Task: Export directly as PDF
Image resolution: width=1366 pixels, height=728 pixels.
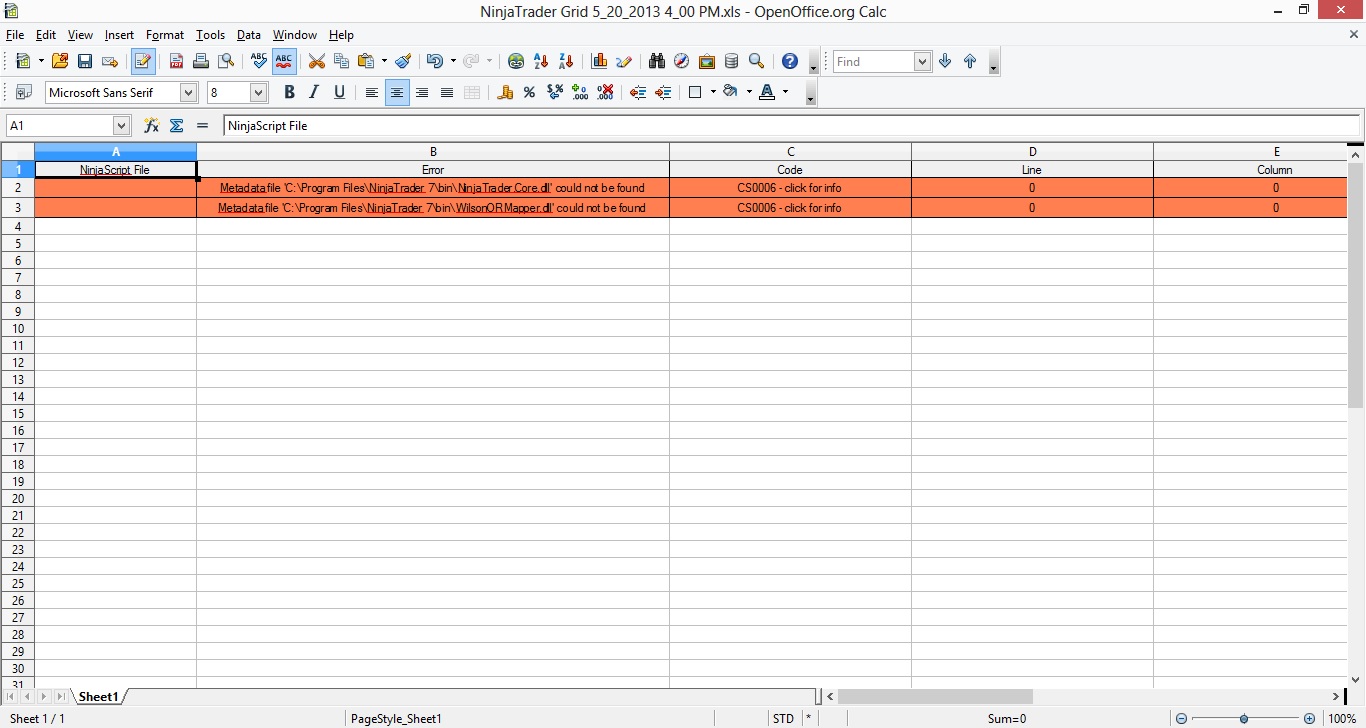Action: pos(176,61)
